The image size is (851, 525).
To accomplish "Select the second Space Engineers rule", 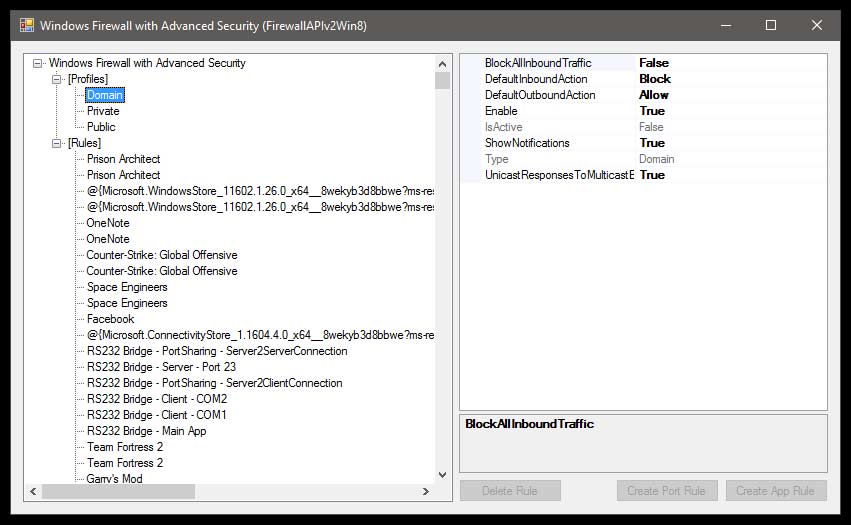I will (127, 303).
